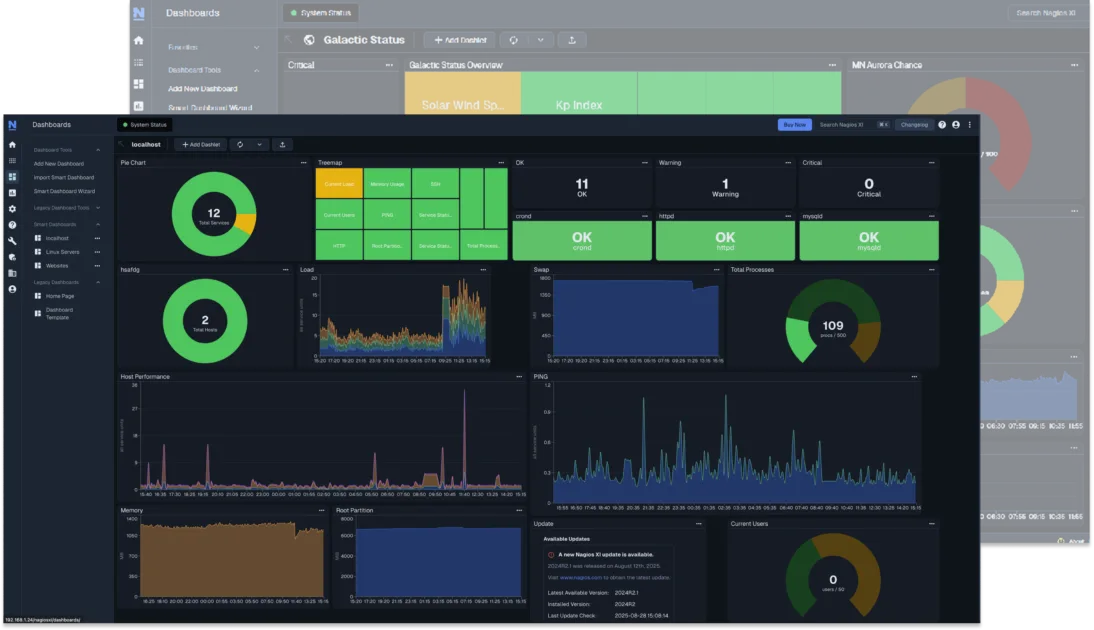Collapse the Dashboard Tools section
The height and width of the screenshot is (630, 1094).
[x=99, y=149]
